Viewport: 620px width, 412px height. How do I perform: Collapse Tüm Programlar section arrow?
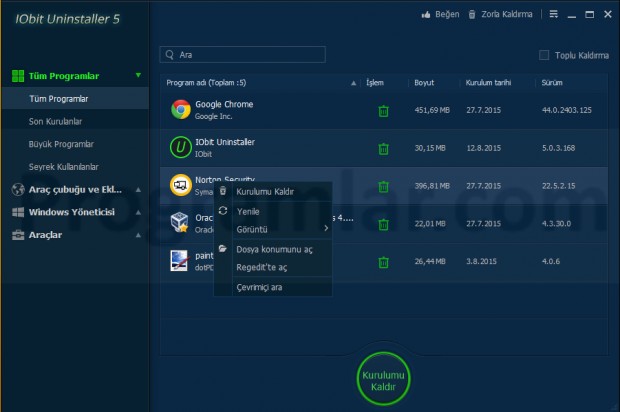(x=138, y=75)
